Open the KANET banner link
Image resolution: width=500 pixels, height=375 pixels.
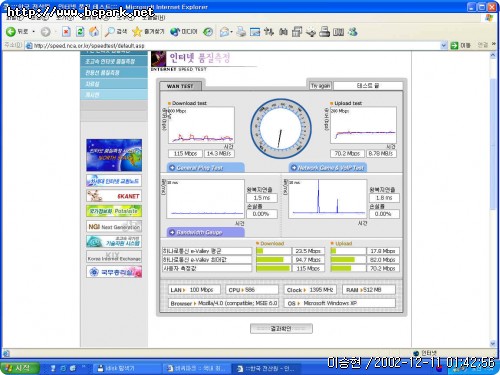(x=114, y=196)
